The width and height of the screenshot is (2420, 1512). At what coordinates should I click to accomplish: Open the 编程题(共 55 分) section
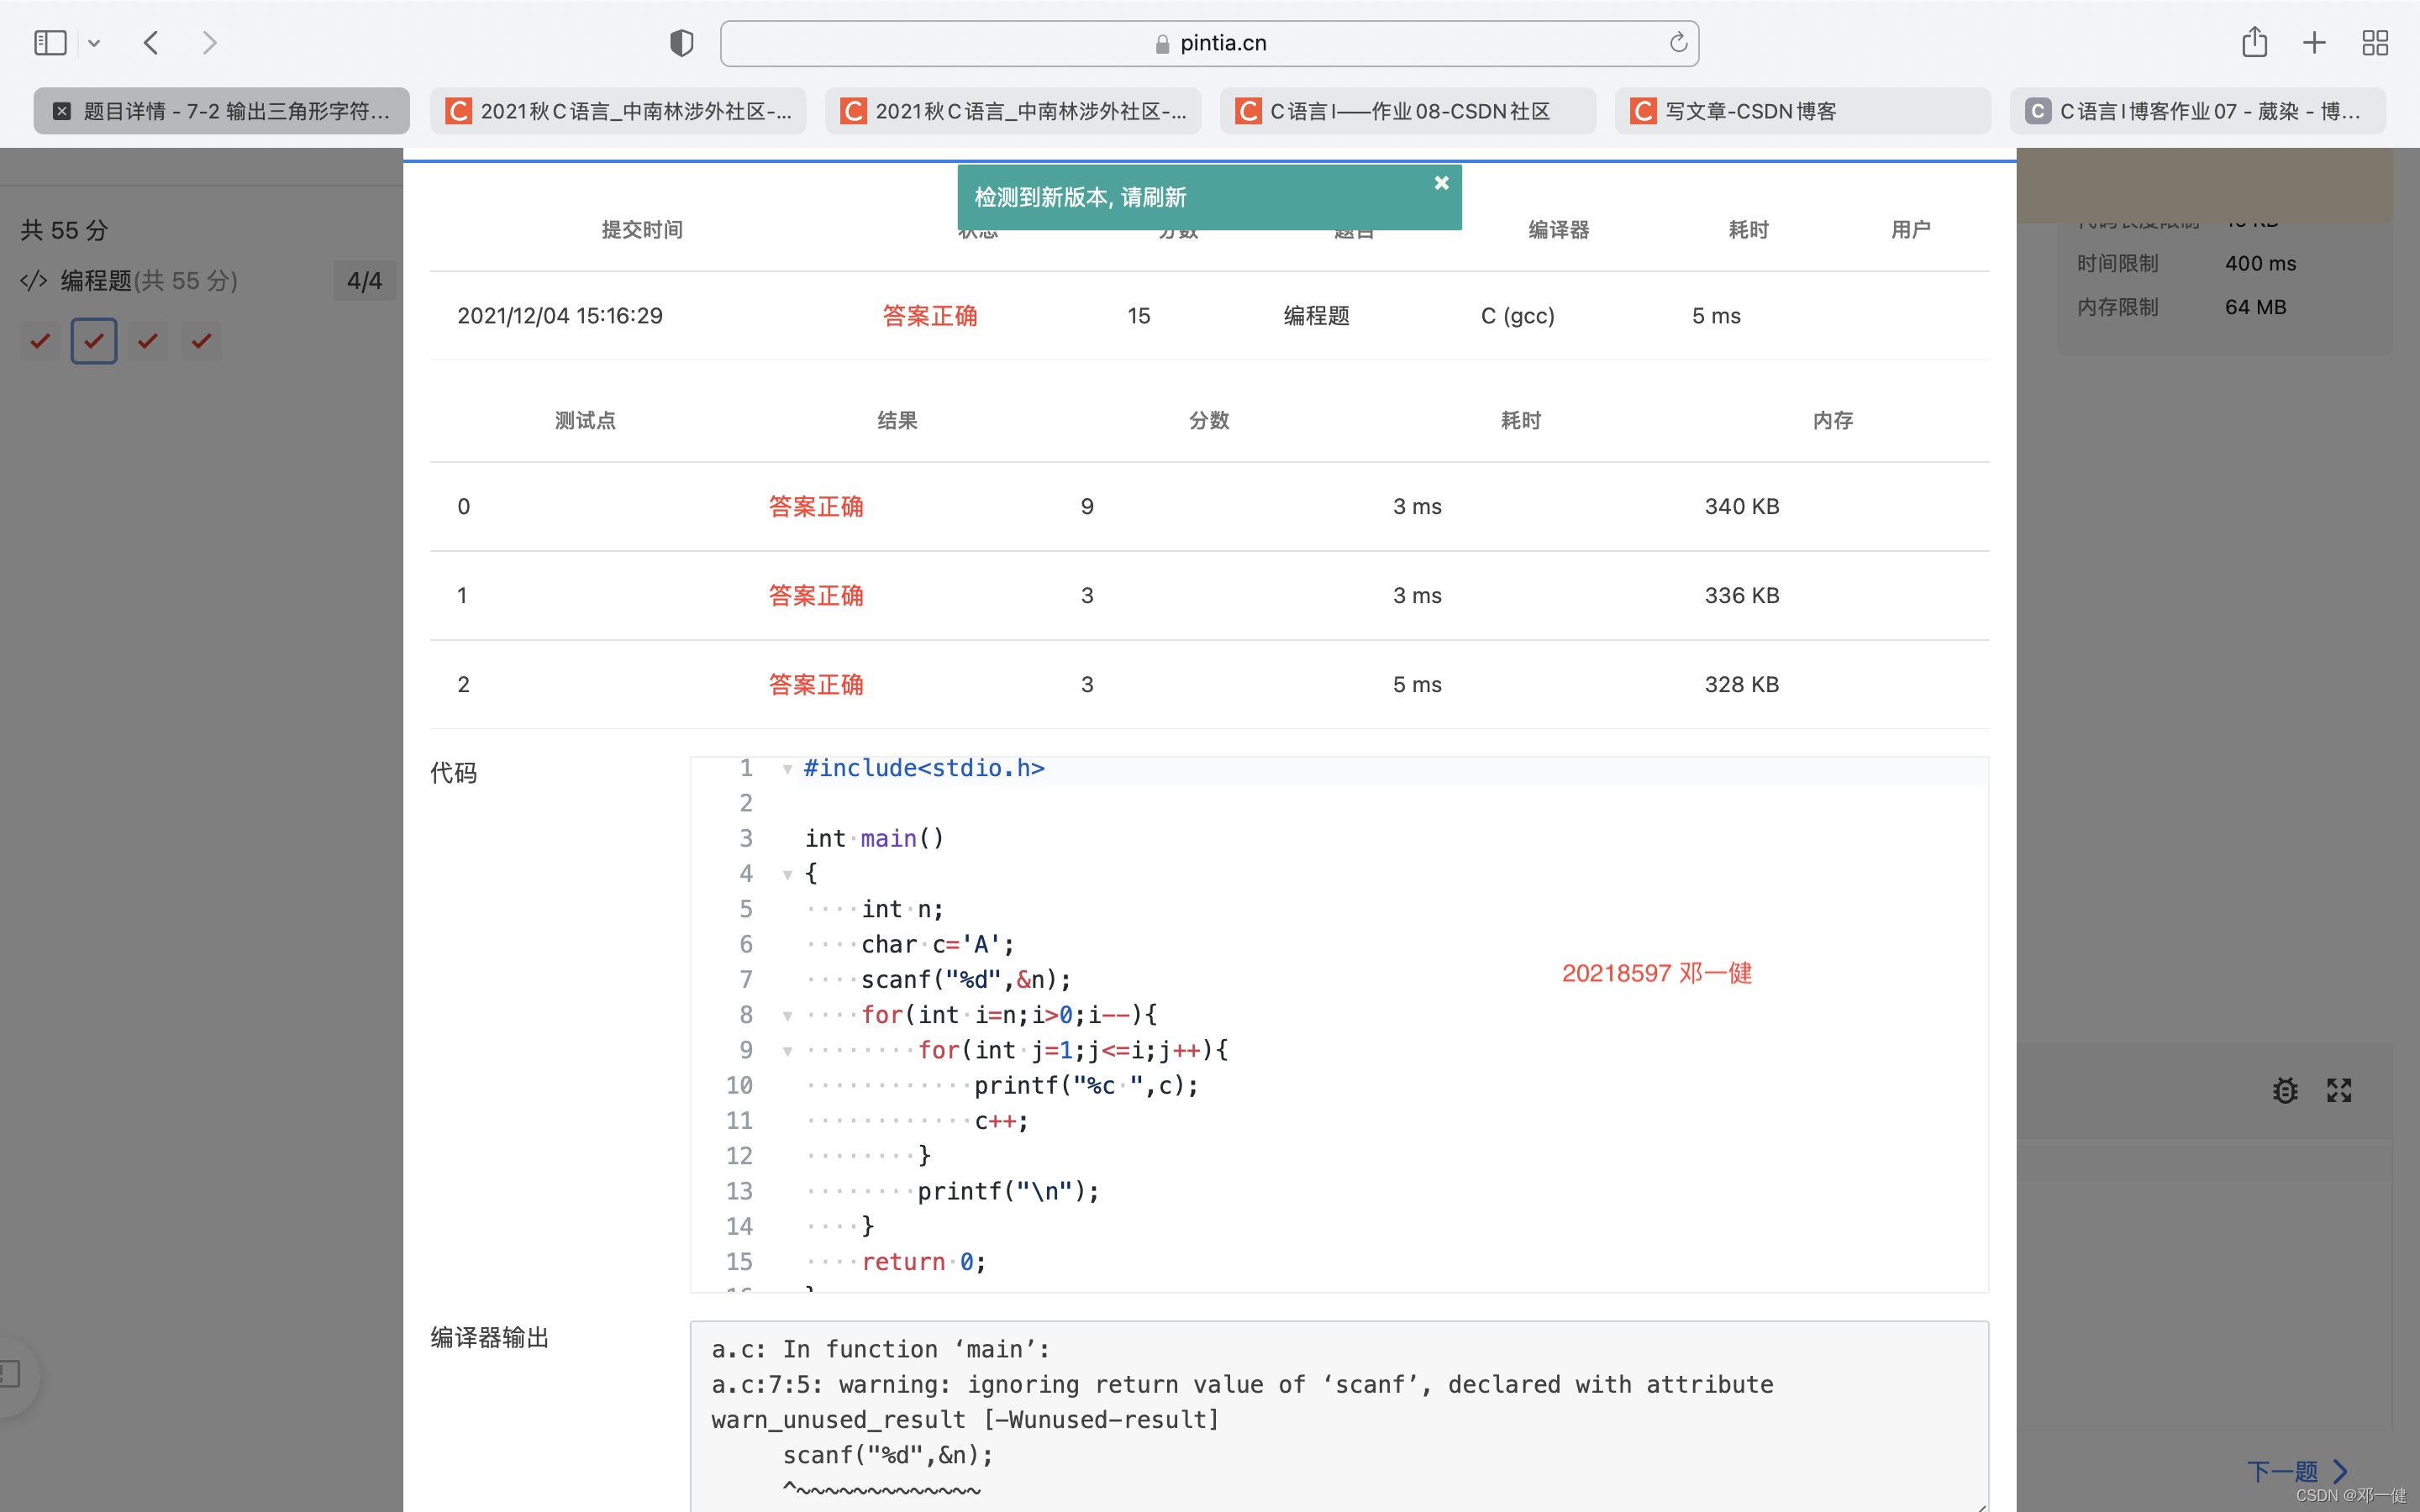(x=149, y=281)
